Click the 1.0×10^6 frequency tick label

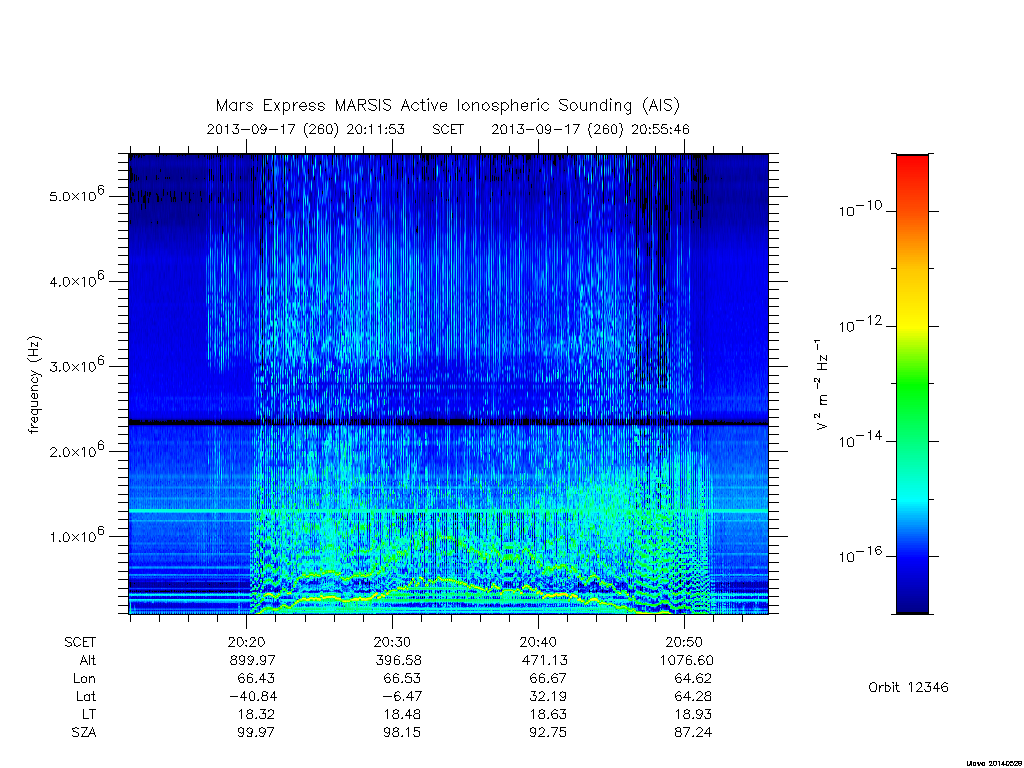[76, 536]
